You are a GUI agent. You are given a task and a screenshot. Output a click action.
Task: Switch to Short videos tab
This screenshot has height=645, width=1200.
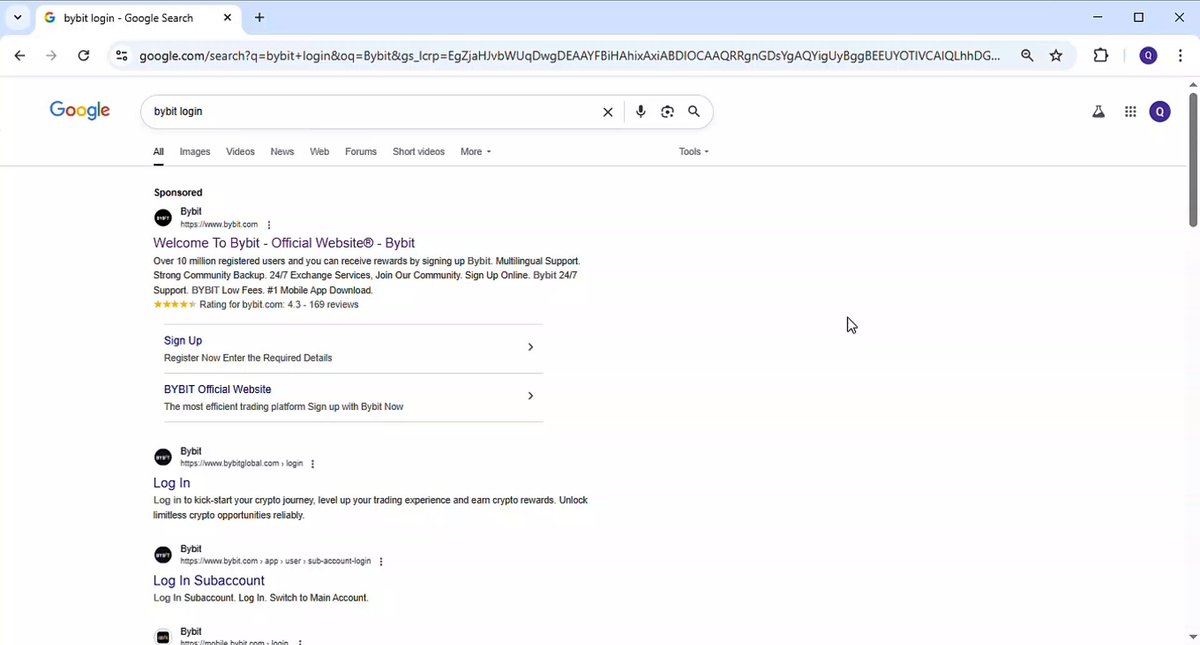click(418, 152)
